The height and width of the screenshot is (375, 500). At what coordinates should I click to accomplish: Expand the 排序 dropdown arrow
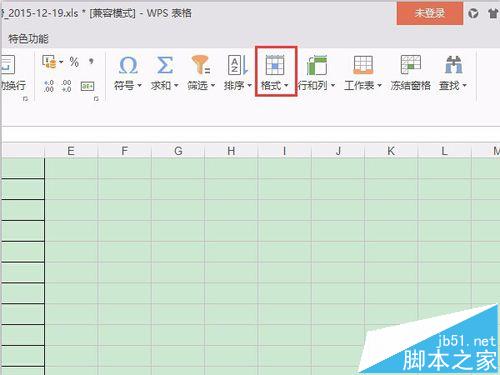pyautogui.click(x=249, y=86)
